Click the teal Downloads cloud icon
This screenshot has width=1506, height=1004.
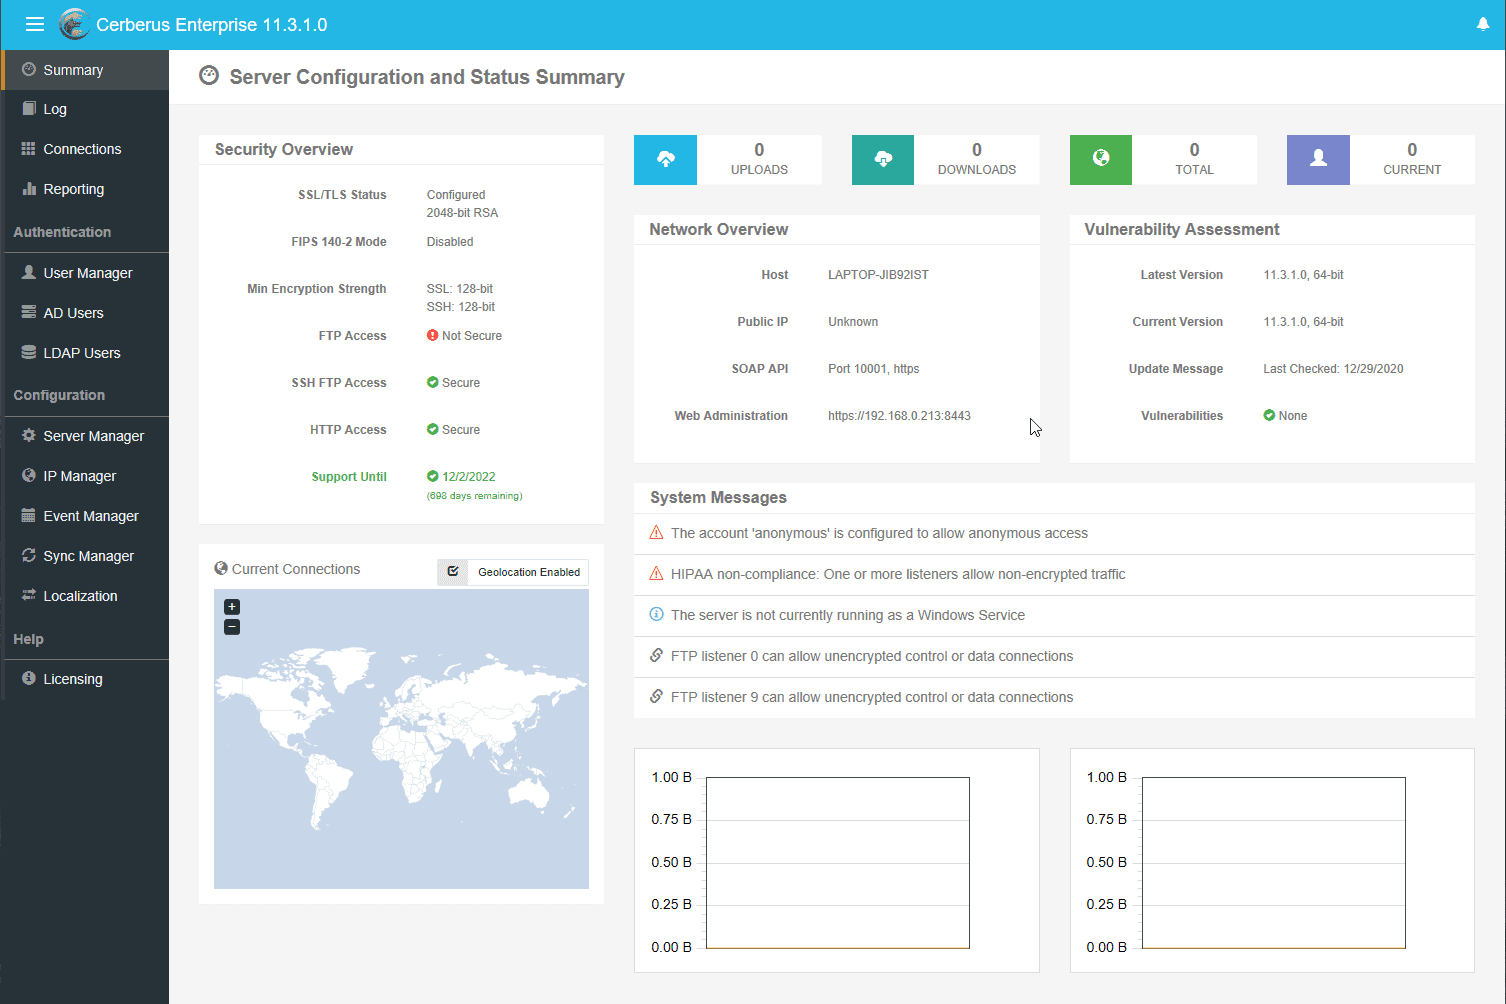882,159
